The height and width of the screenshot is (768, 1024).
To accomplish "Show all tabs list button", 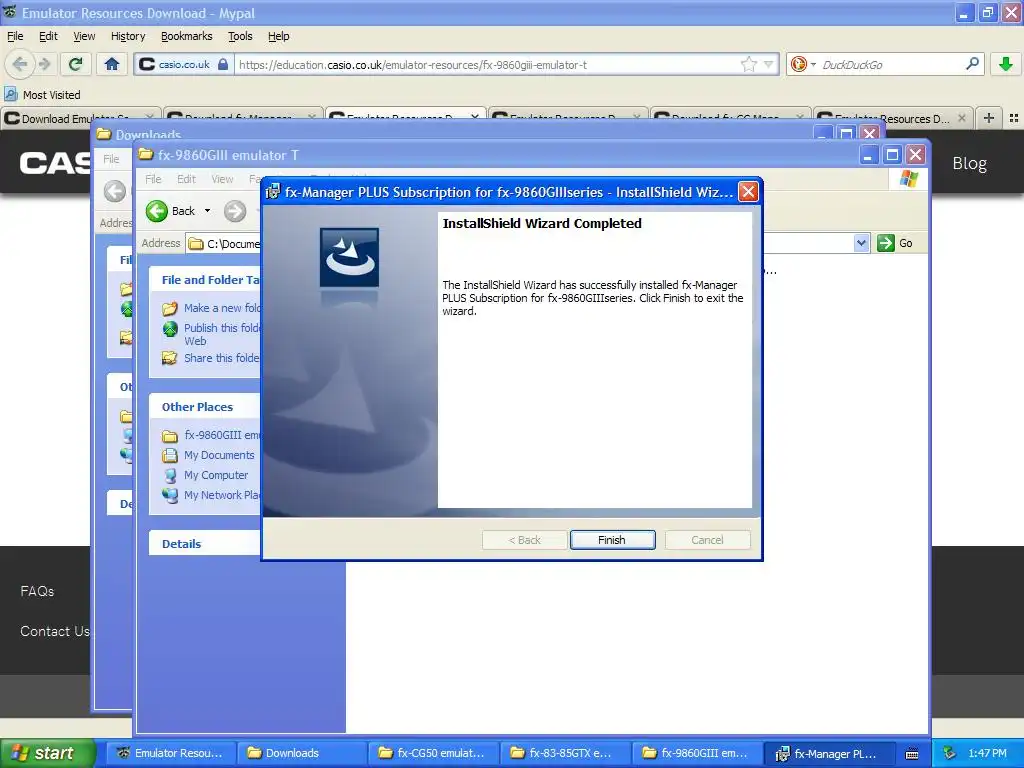I will coord(1014,118).
